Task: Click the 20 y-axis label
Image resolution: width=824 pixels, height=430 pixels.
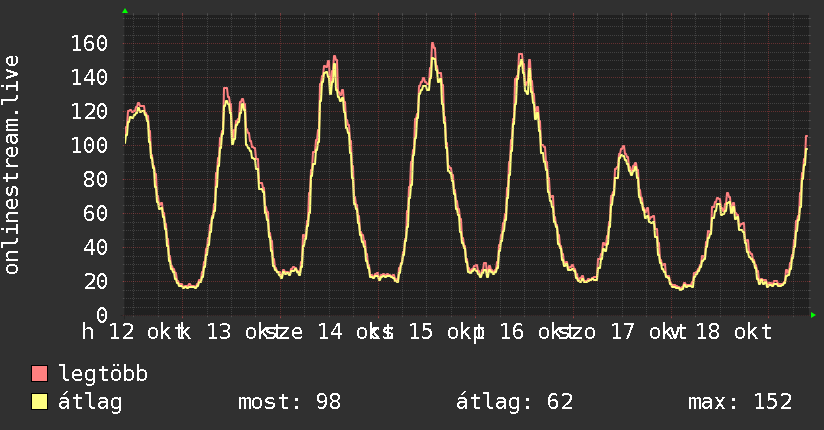Action: pos(96,281)
